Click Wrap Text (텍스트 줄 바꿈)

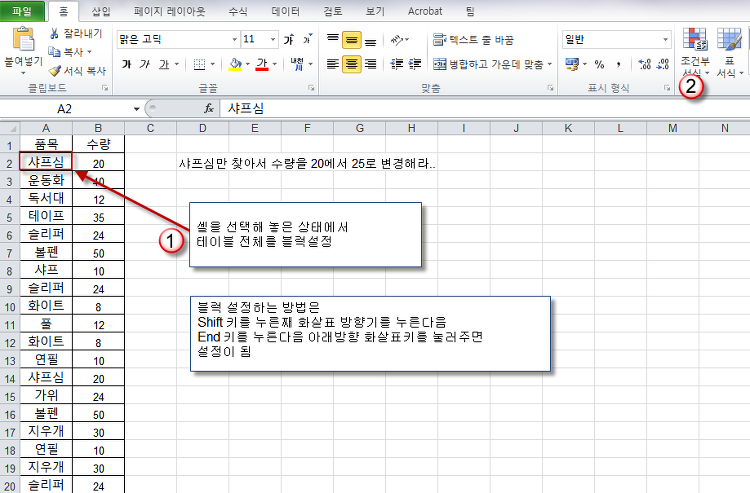point(473,40)
